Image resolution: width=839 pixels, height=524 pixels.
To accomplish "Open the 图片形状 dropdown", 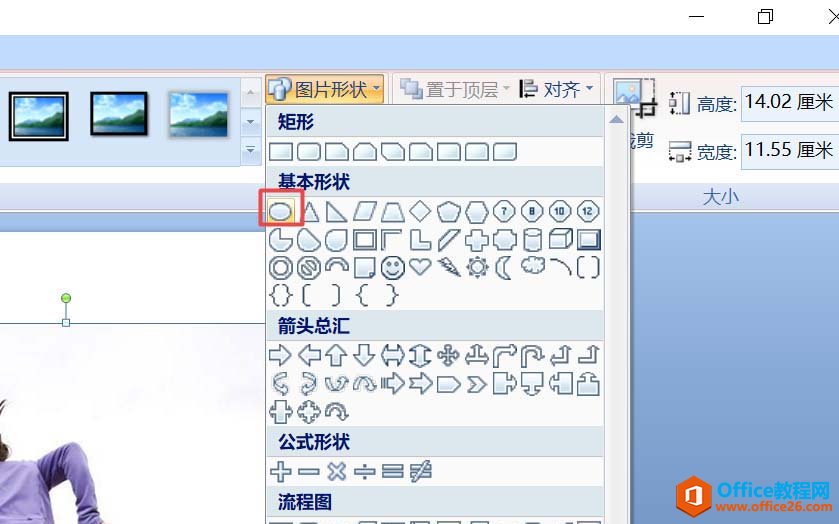I will click(x=325, y=89).
